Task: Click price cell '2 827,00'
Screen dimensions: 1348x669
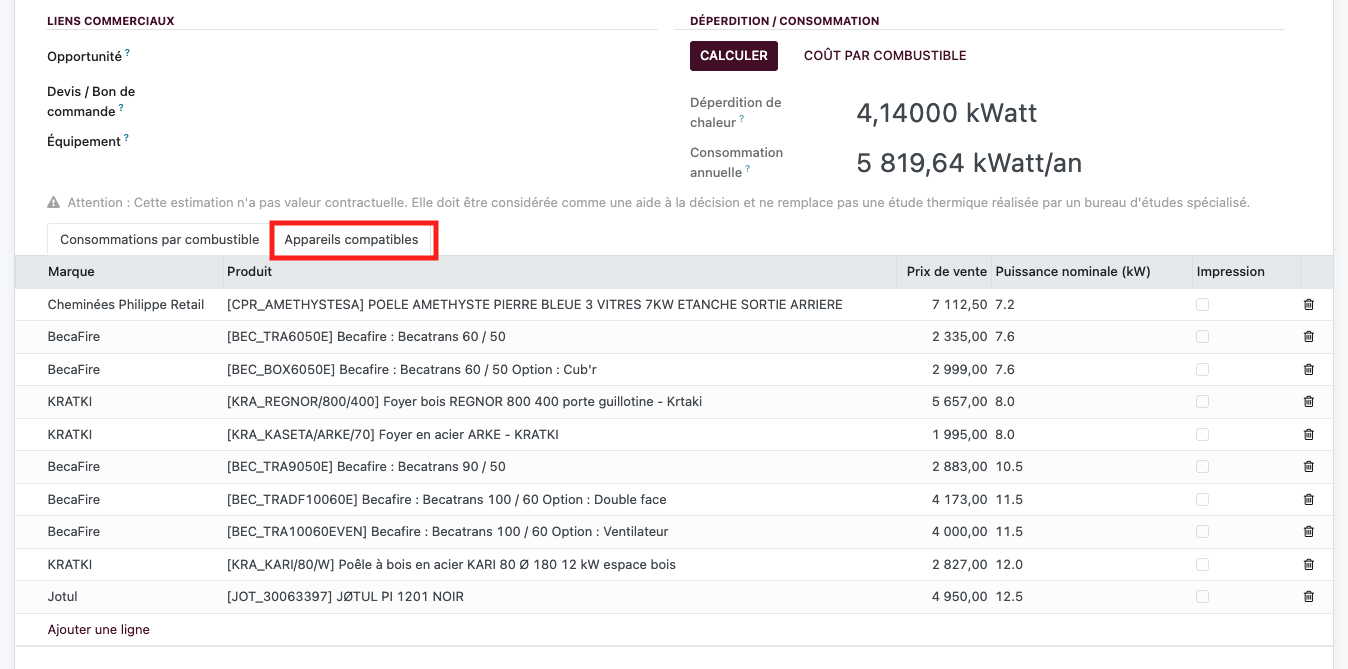Action: click(x=959, y=564)
